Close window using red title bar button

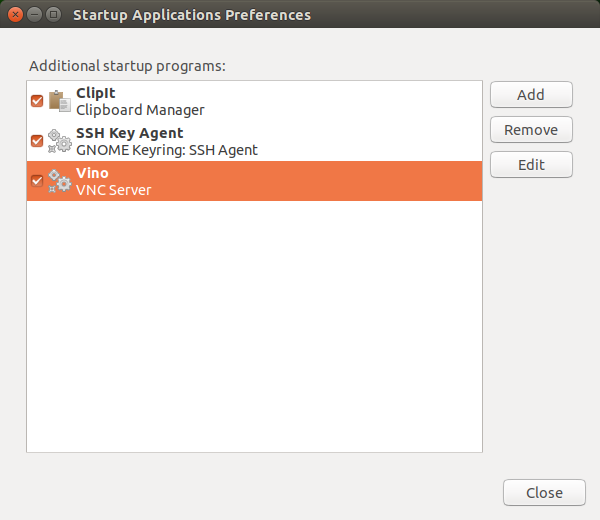(15, 15)
